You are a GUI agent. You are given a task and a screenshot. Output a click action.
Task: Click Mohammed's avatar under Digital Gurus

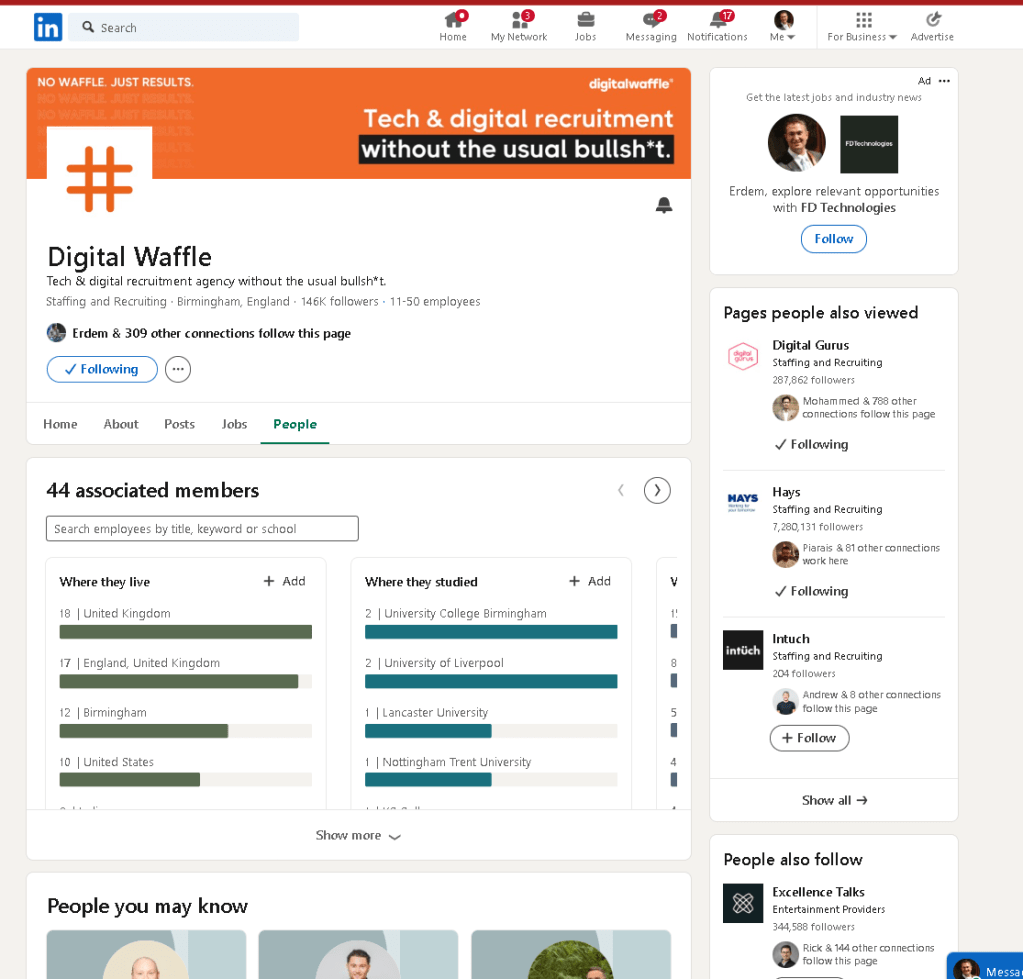click(x=786, y=408)
